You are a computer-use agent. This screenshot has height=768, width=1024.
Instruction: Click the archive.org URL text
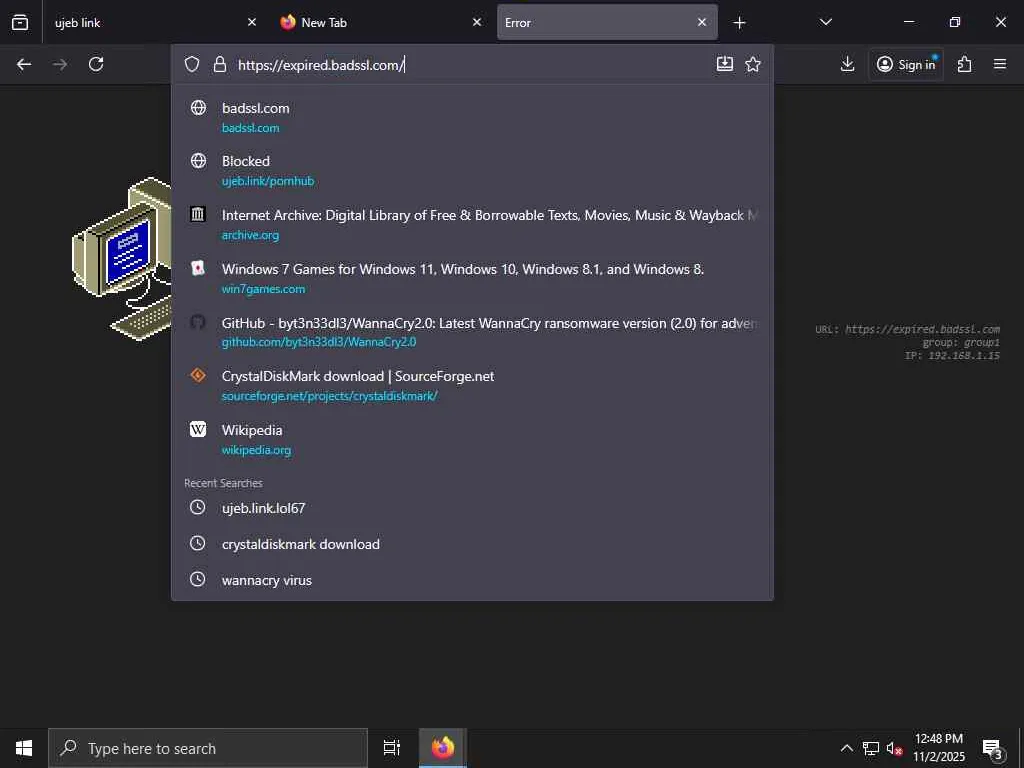[x=250, y=234]
